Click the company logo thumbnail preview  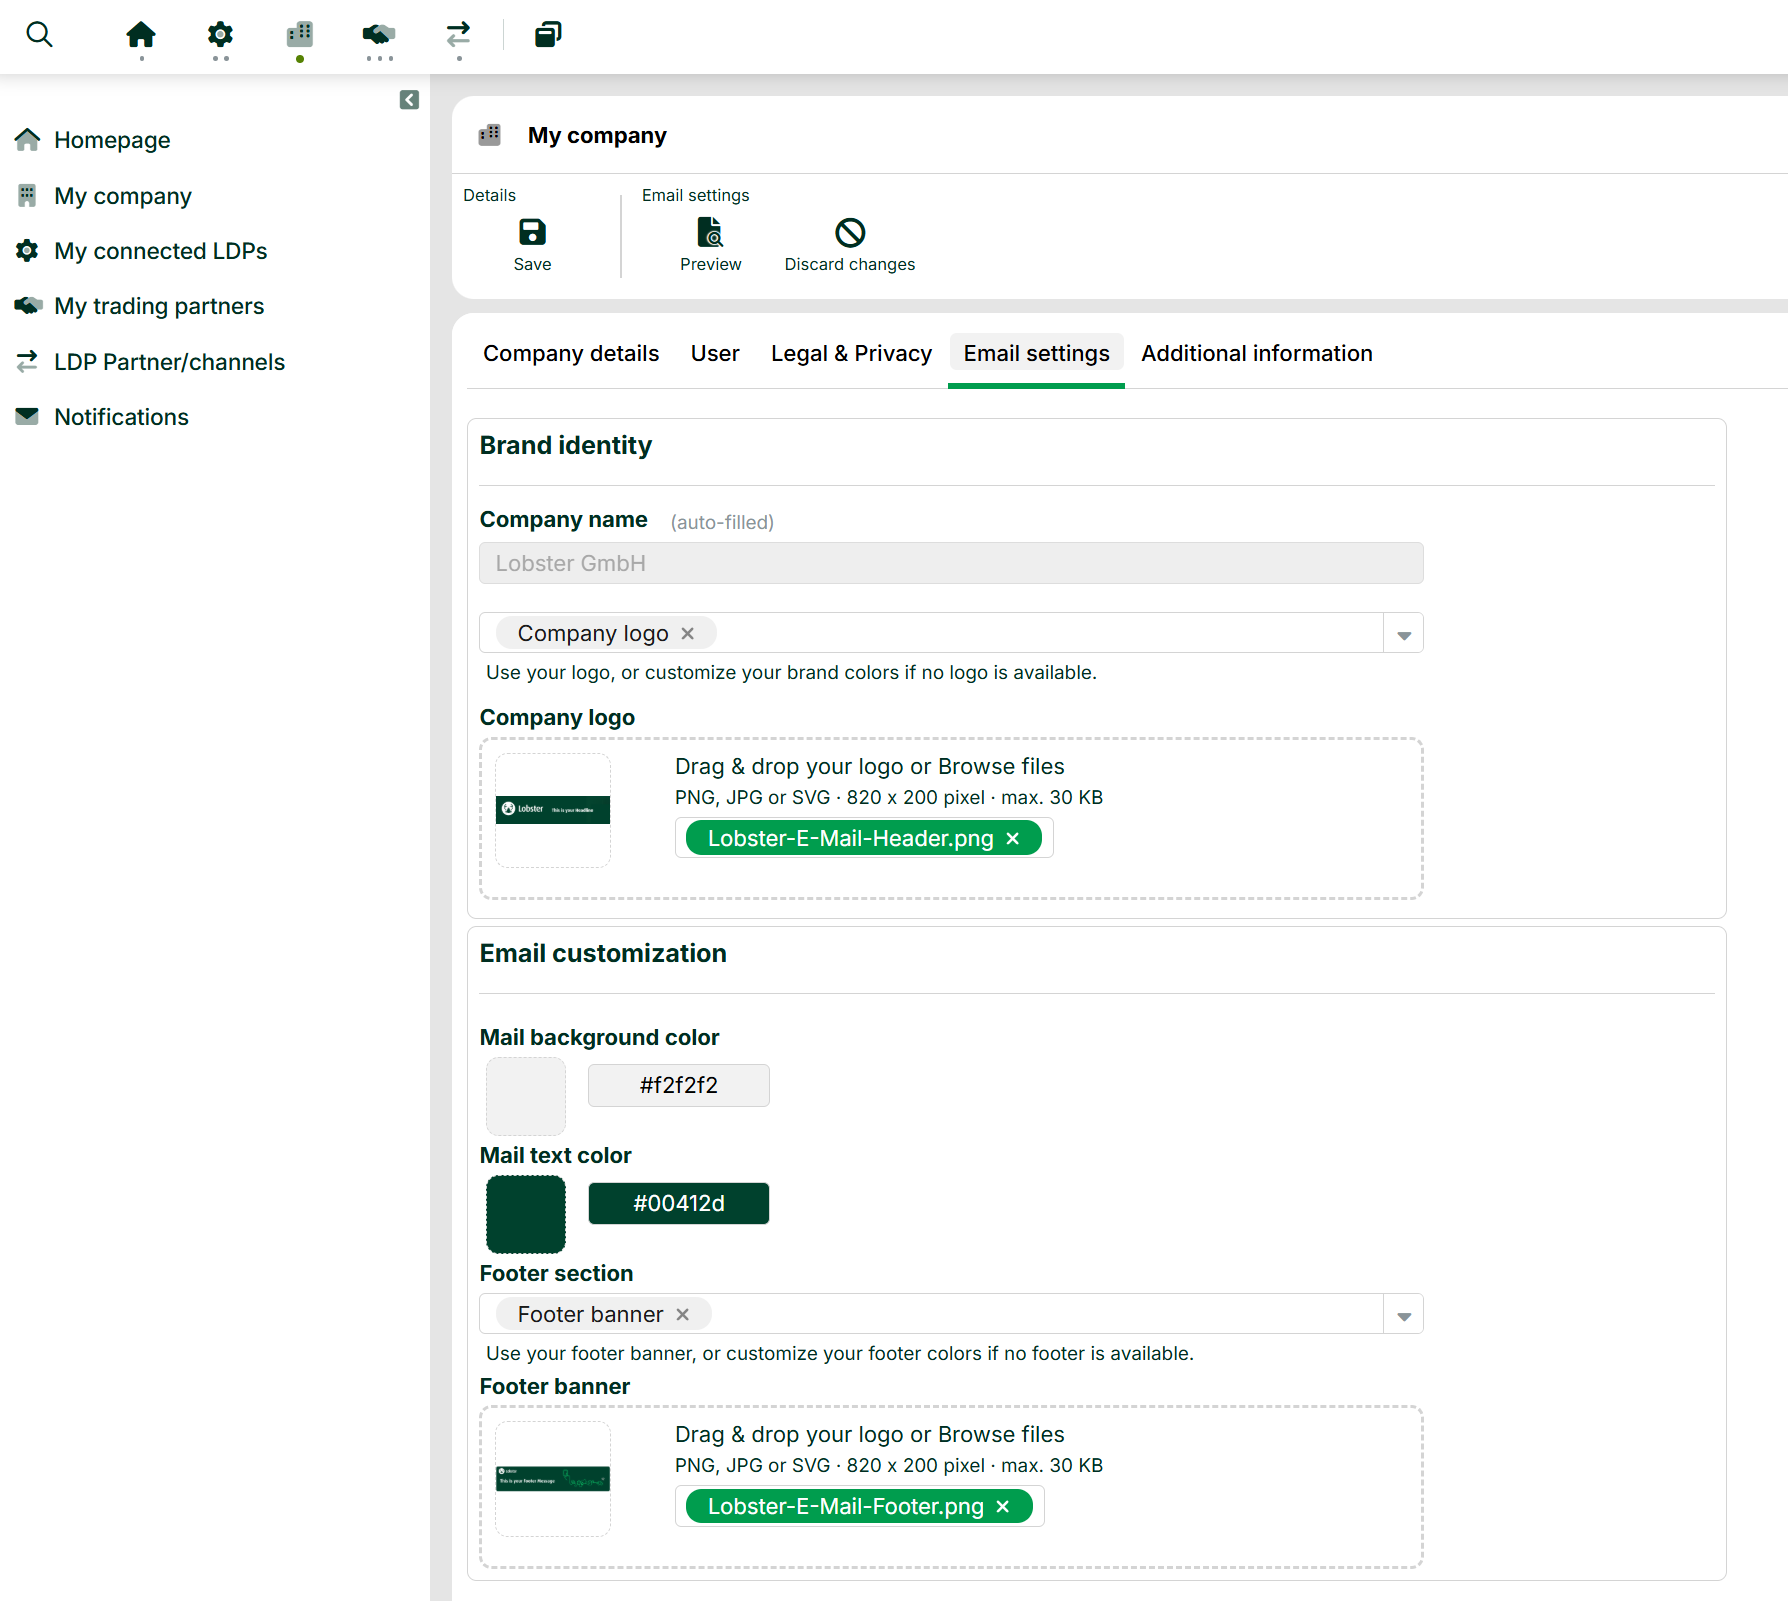pyautogui.click(x=553, y=810)
